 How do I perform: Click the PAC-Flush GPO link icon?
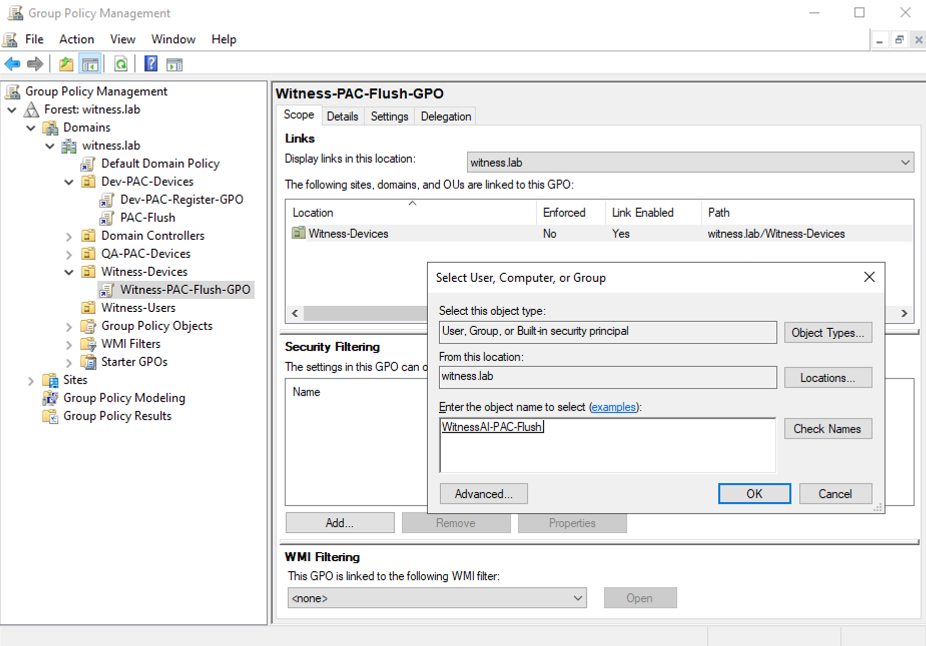pyautogui.click(x=107, y=218)
